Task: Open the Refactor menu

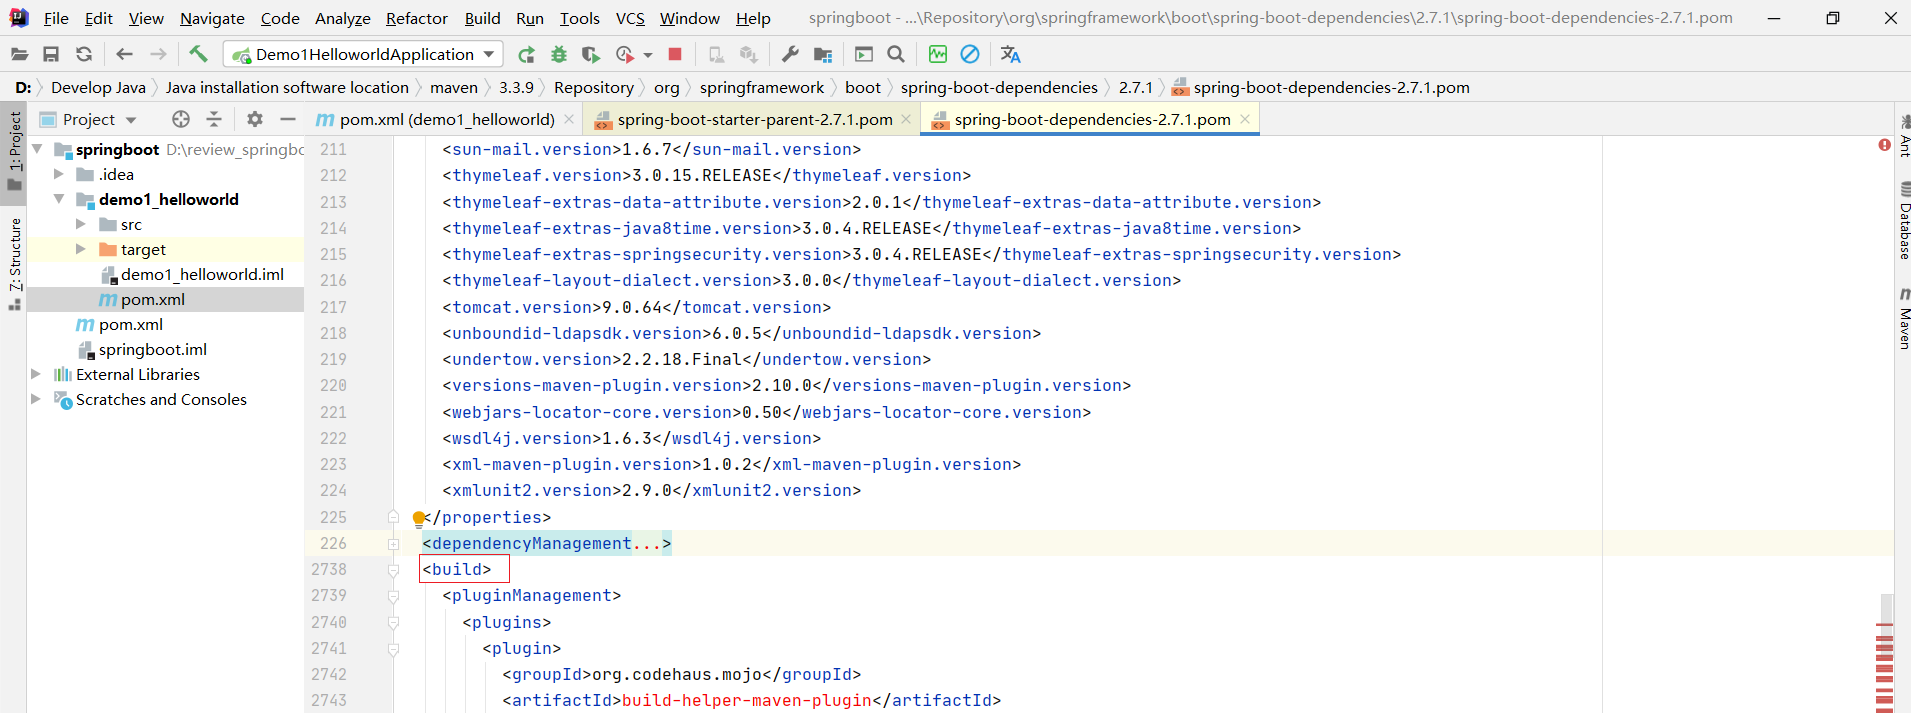Action: click(x=416, y=18)
